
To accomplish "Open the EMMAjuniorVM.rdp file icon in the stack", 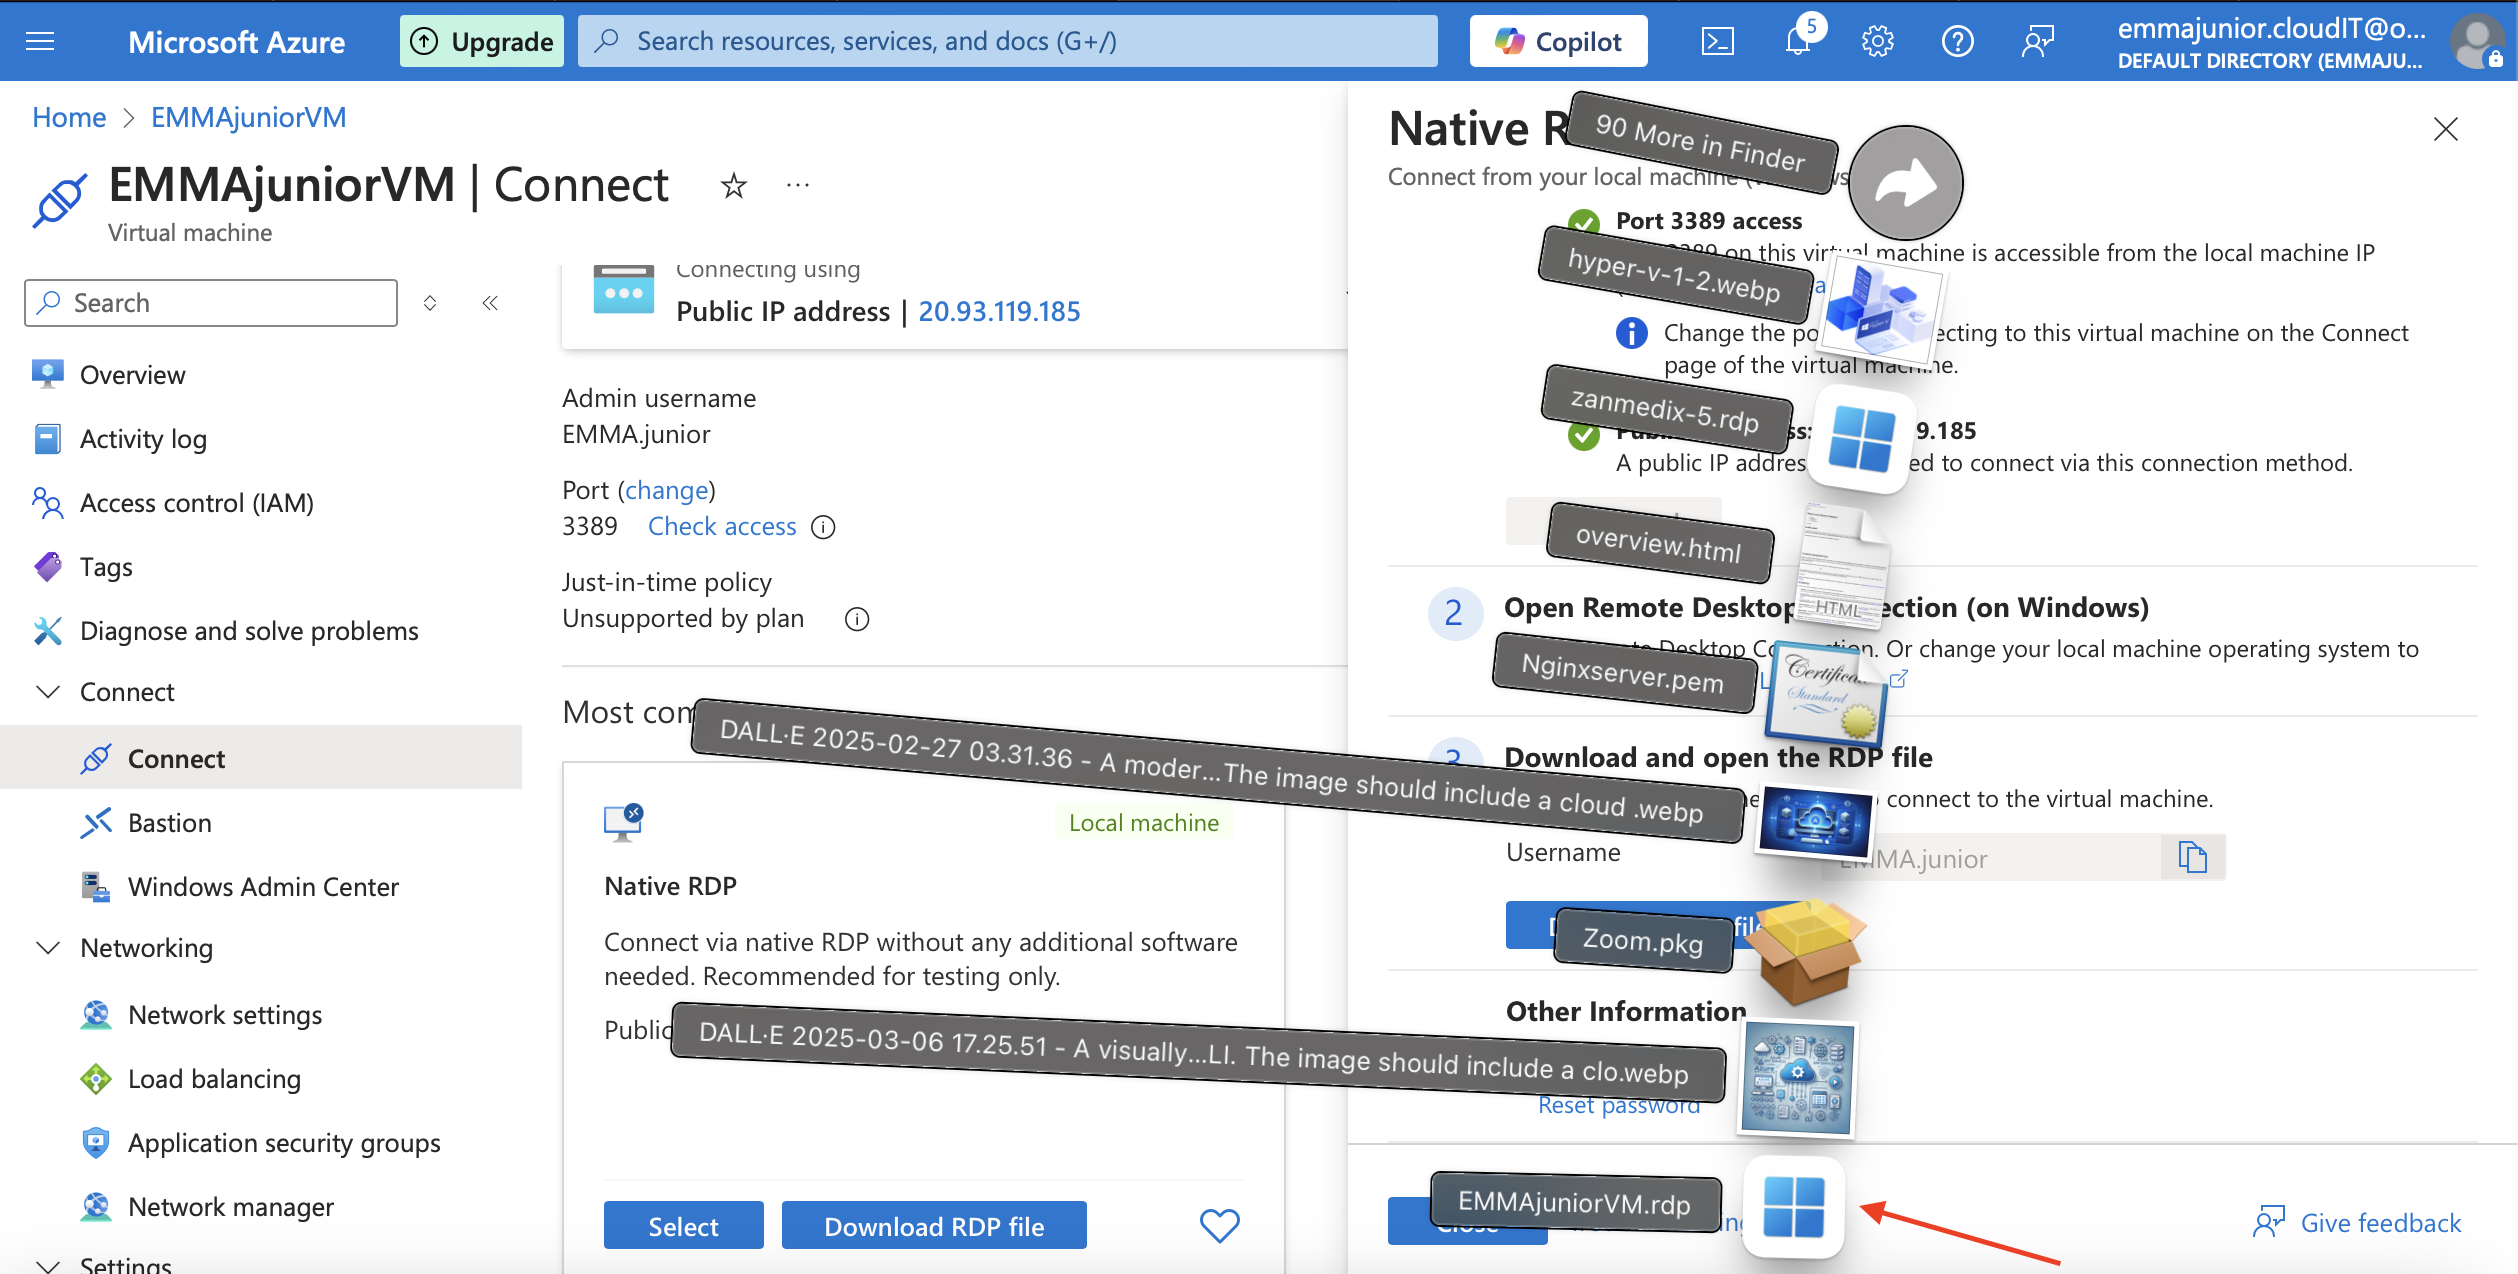I will point(1794,1207).
